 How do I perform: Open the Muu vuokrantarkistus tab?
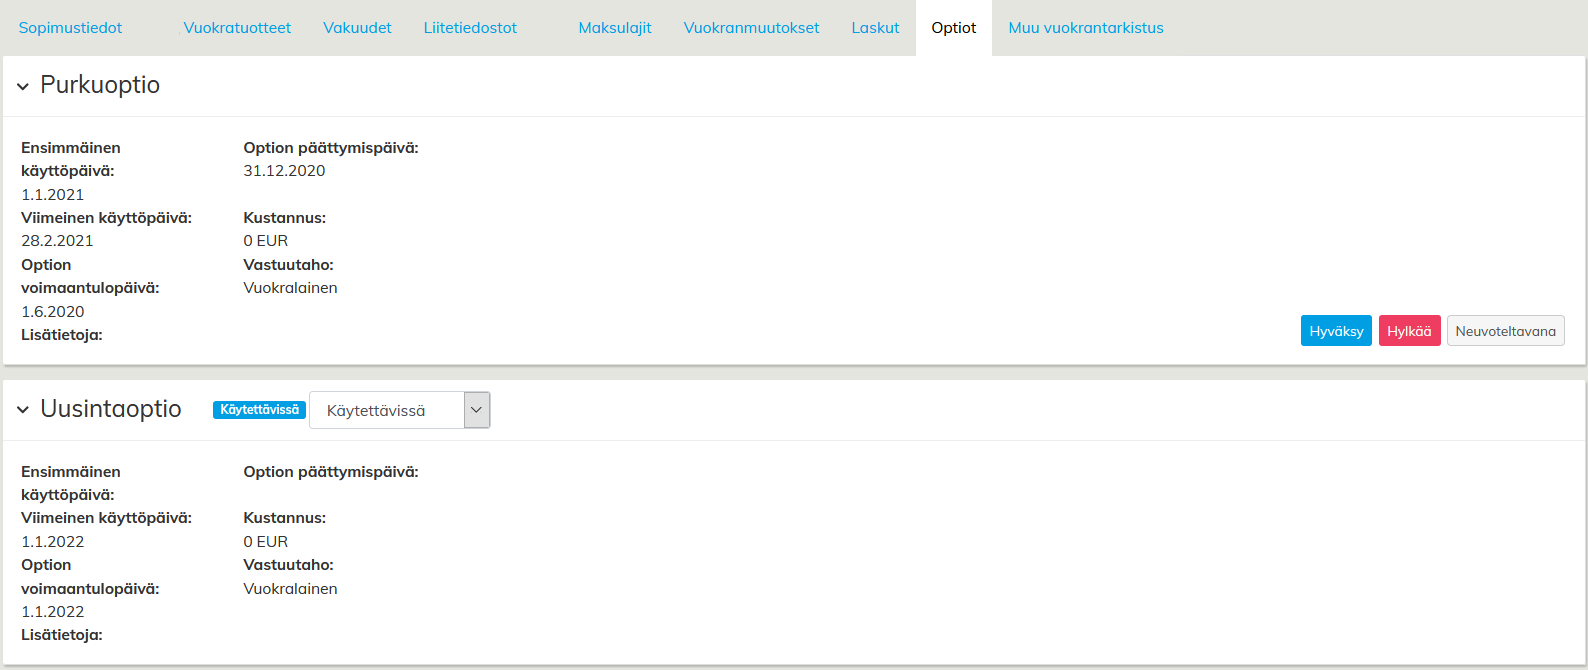[x=1085, y=28]
